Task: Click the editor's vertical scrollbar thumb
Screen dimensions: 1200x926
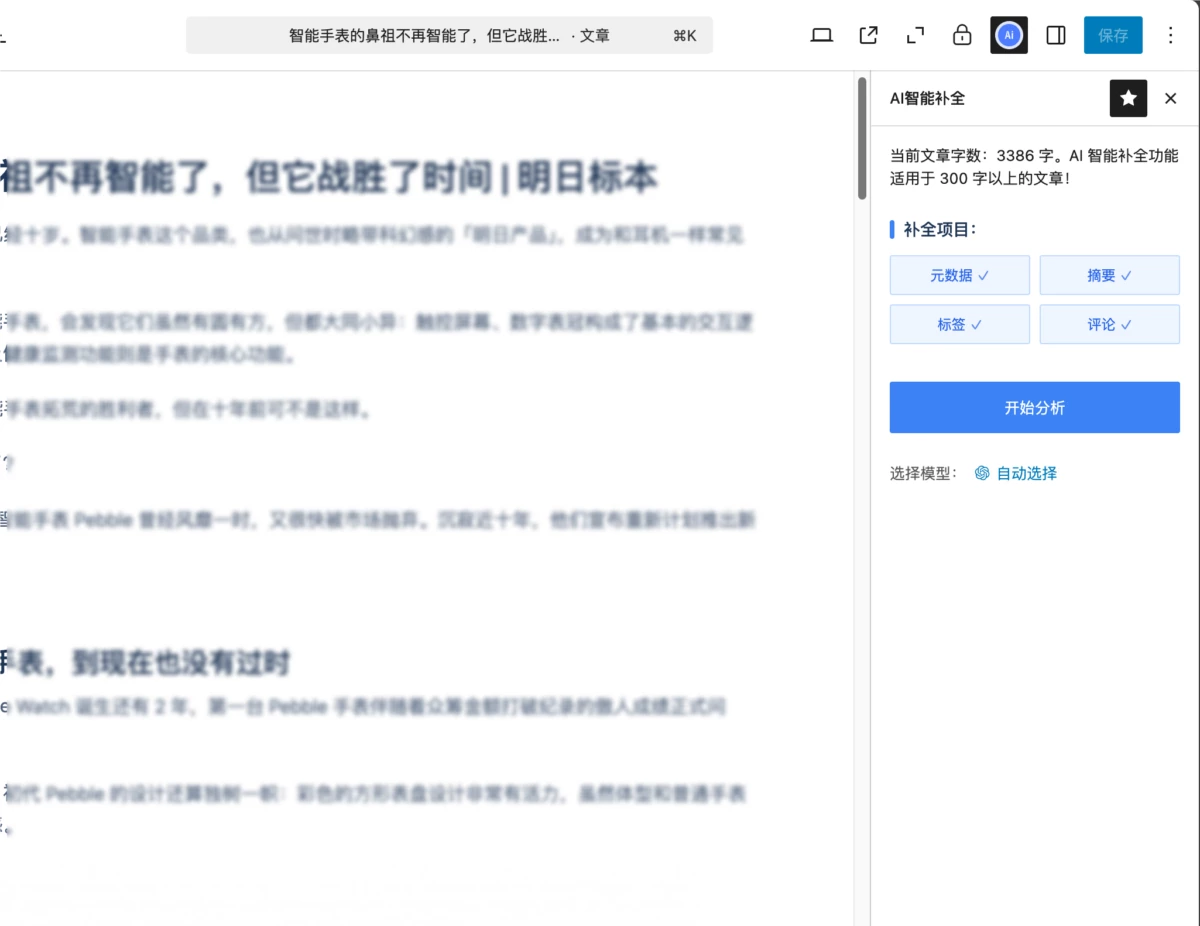Action: pos(862,140)
